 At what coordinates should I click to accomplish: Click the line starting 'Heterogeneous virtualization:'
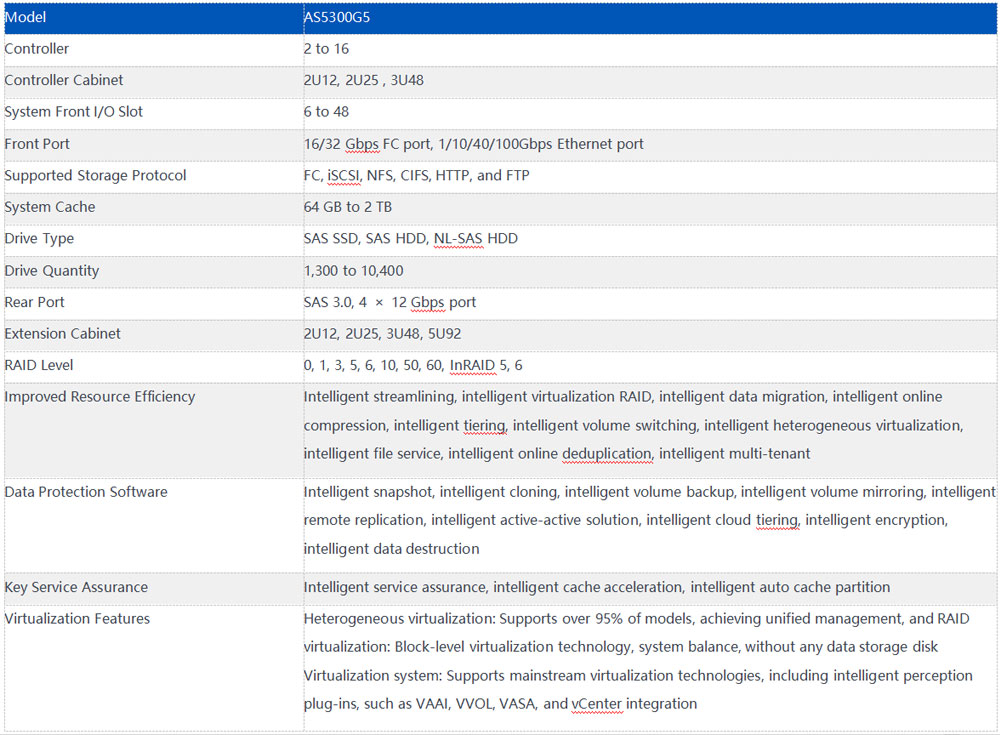(636, 619)
